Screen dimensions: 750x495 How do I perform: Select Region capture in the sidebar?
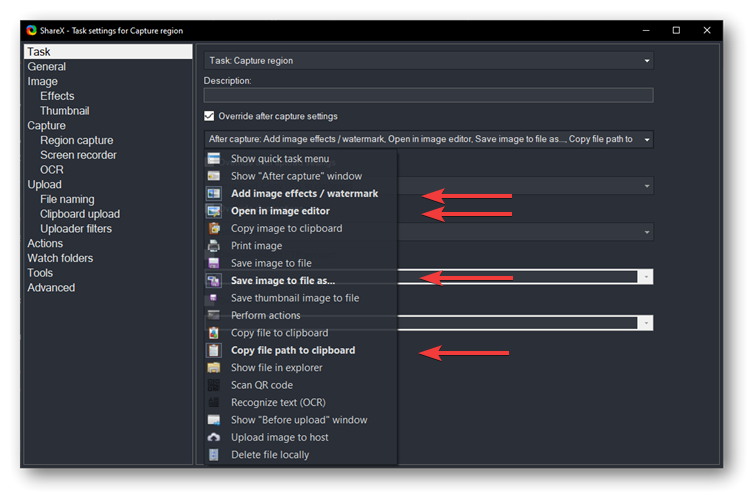77,141
